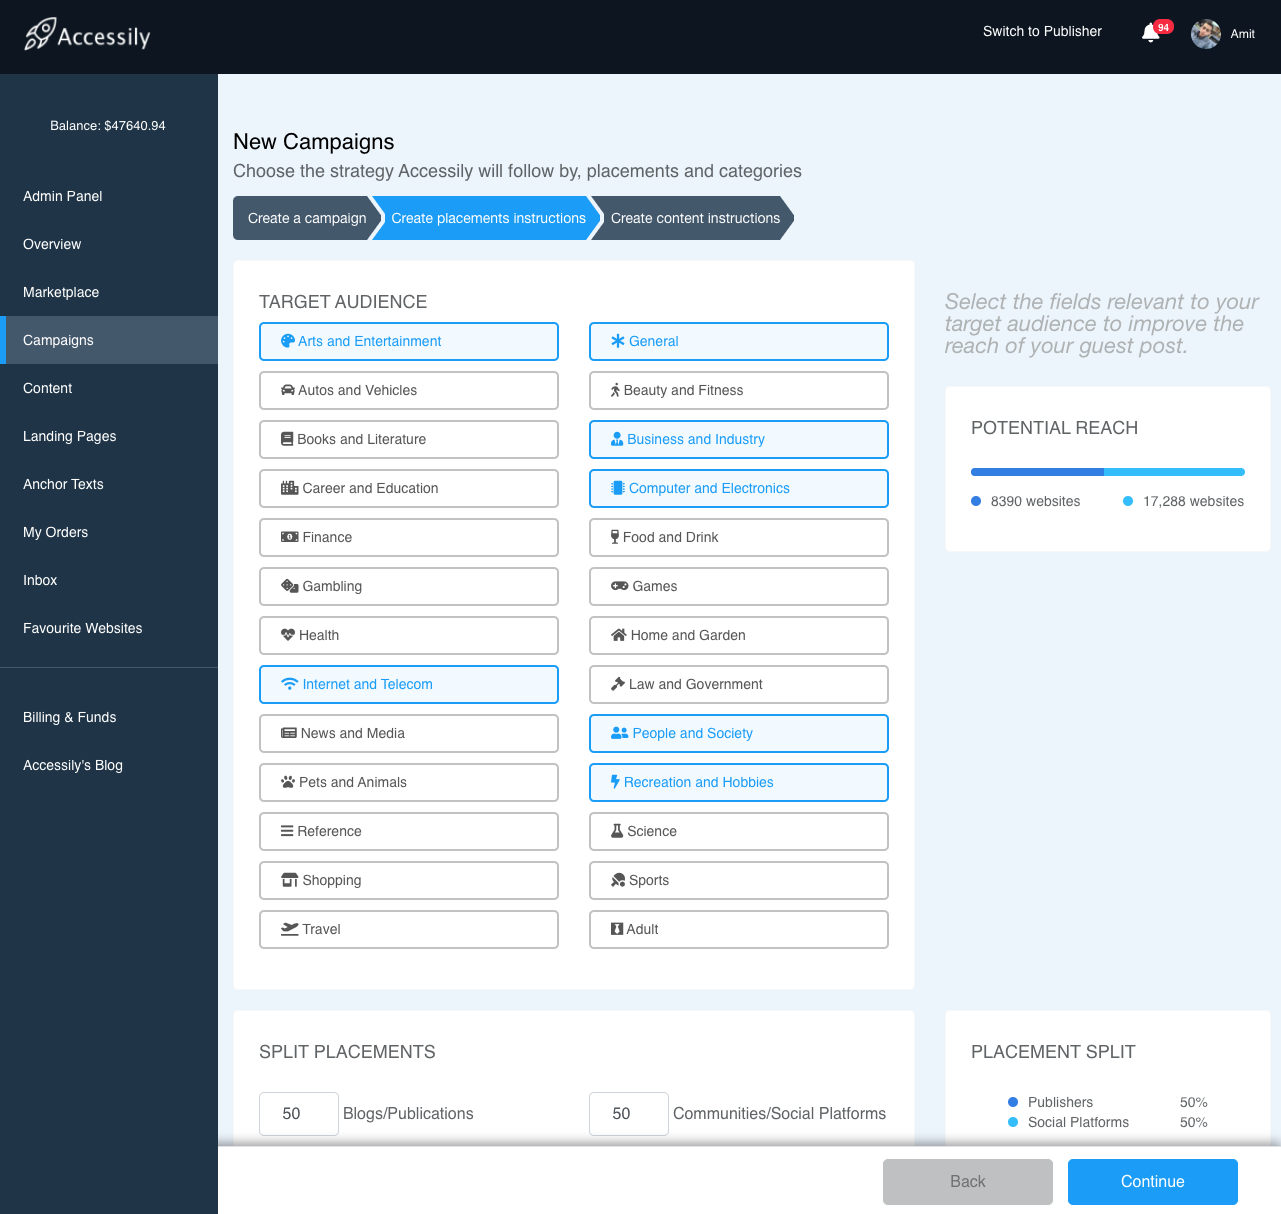Click the Back button
The image size is (1281, 1214).
(x=968, y=1182)
